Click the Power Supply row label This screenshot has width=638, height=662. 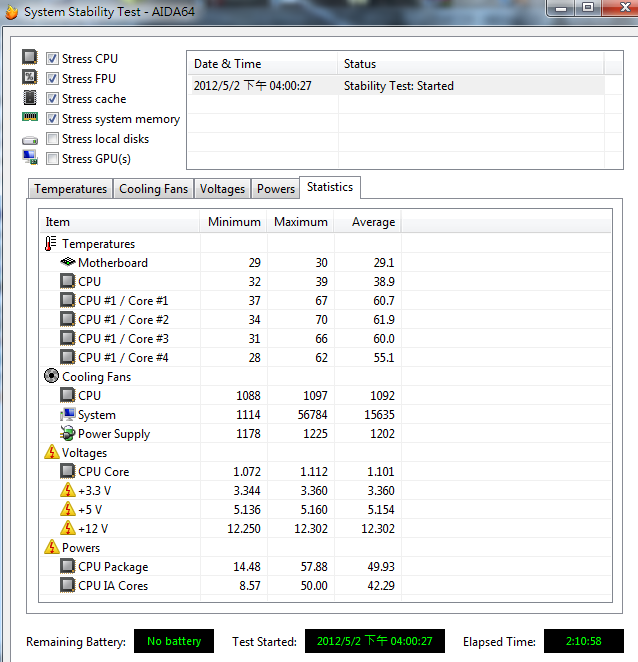click(114, 434)
